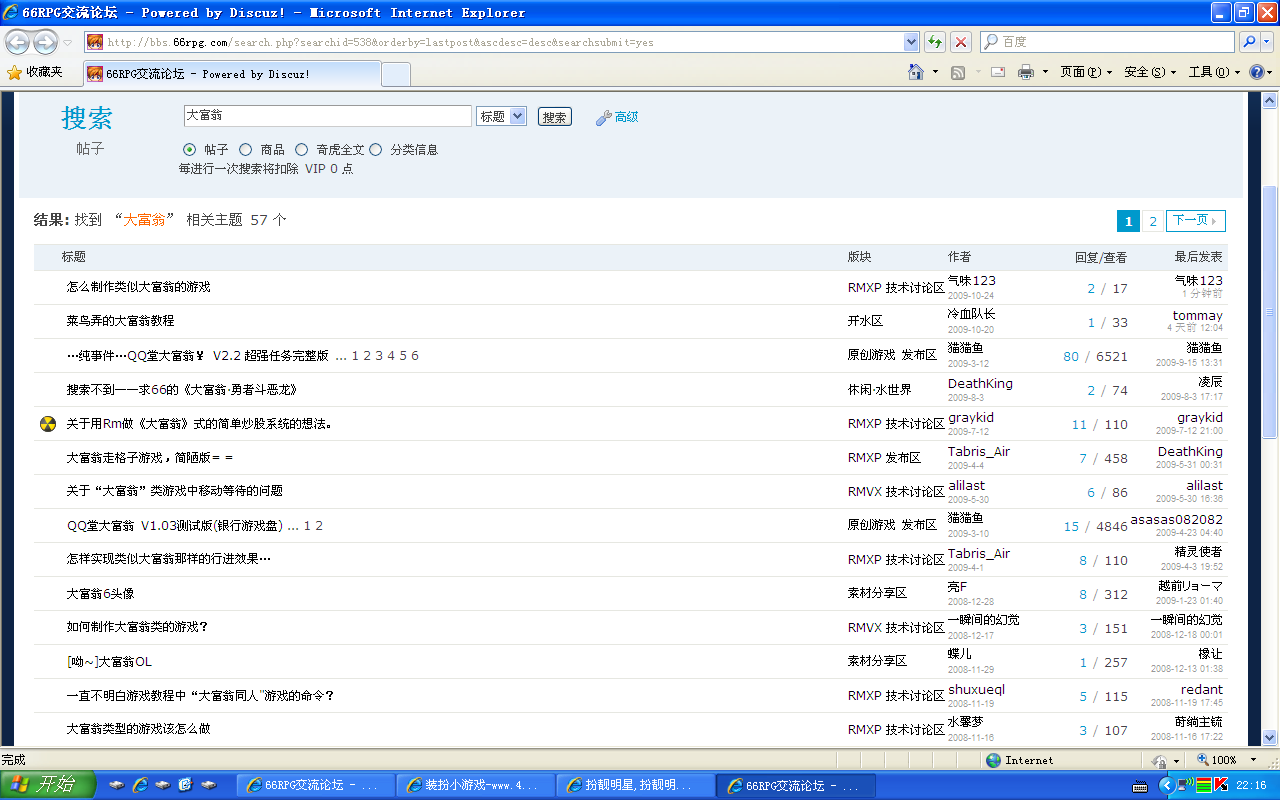Open the Help question mark icon
Image resolution: width=1280 pixels, height=800 pixels.
tap(1257, 72)
